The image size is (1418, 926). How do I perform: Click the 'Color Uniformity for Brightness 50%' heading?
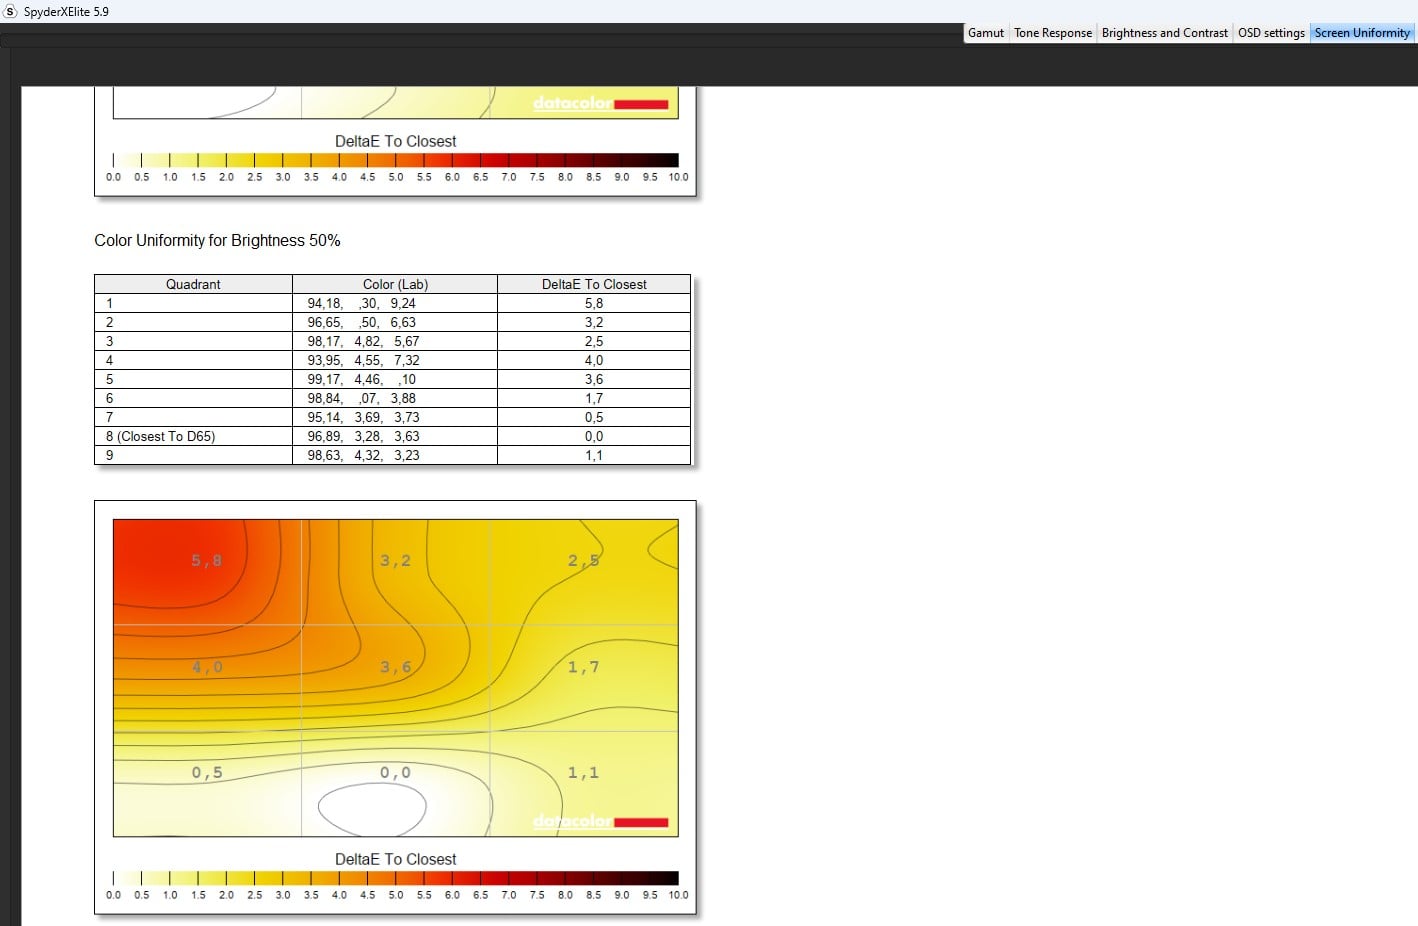(x=217, y=240)
